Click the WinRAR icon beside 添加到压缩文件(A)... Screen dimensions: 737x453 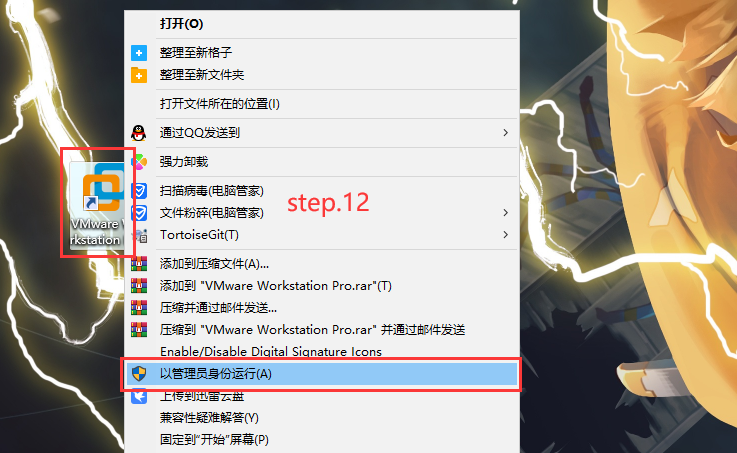pos(139,264)
